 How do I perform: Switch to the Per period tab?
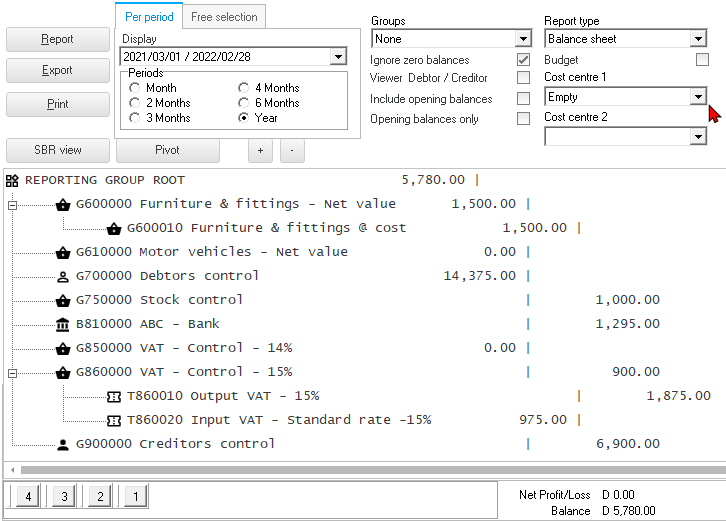(x=149, y=17)
